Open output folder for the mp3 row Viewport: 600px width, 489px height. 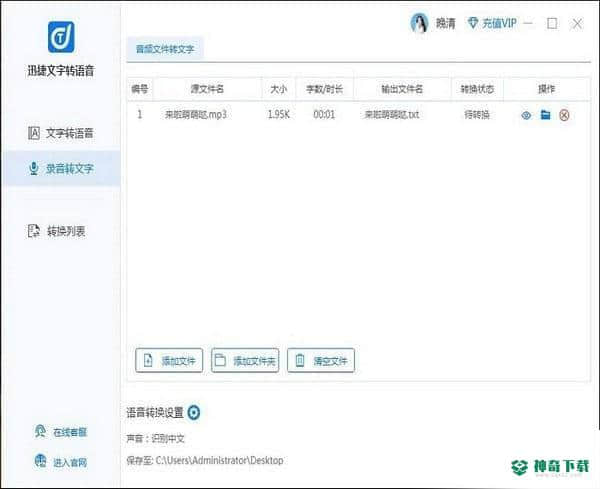(x=545, y=114)
